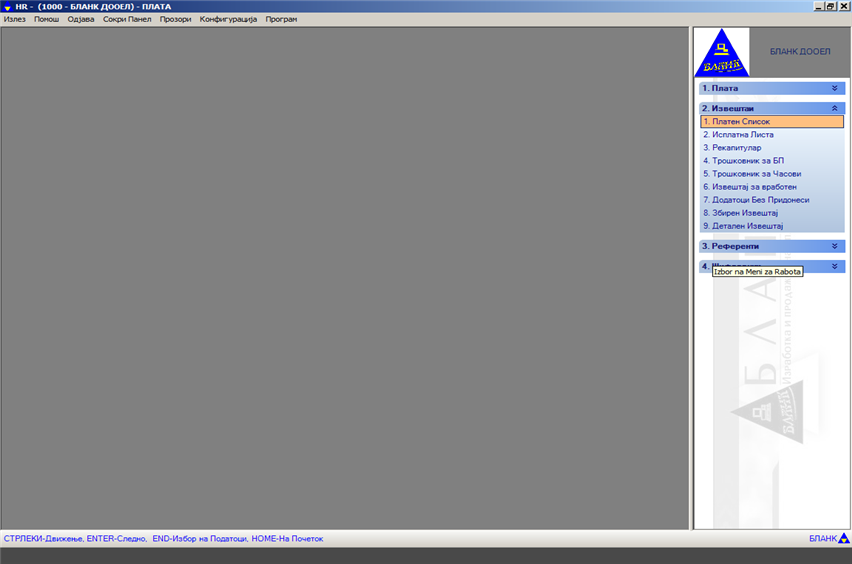This screenshot has width=852, height=564.
Task: Click the БЛАНК icon in status bar
Action: click(843, 539)
